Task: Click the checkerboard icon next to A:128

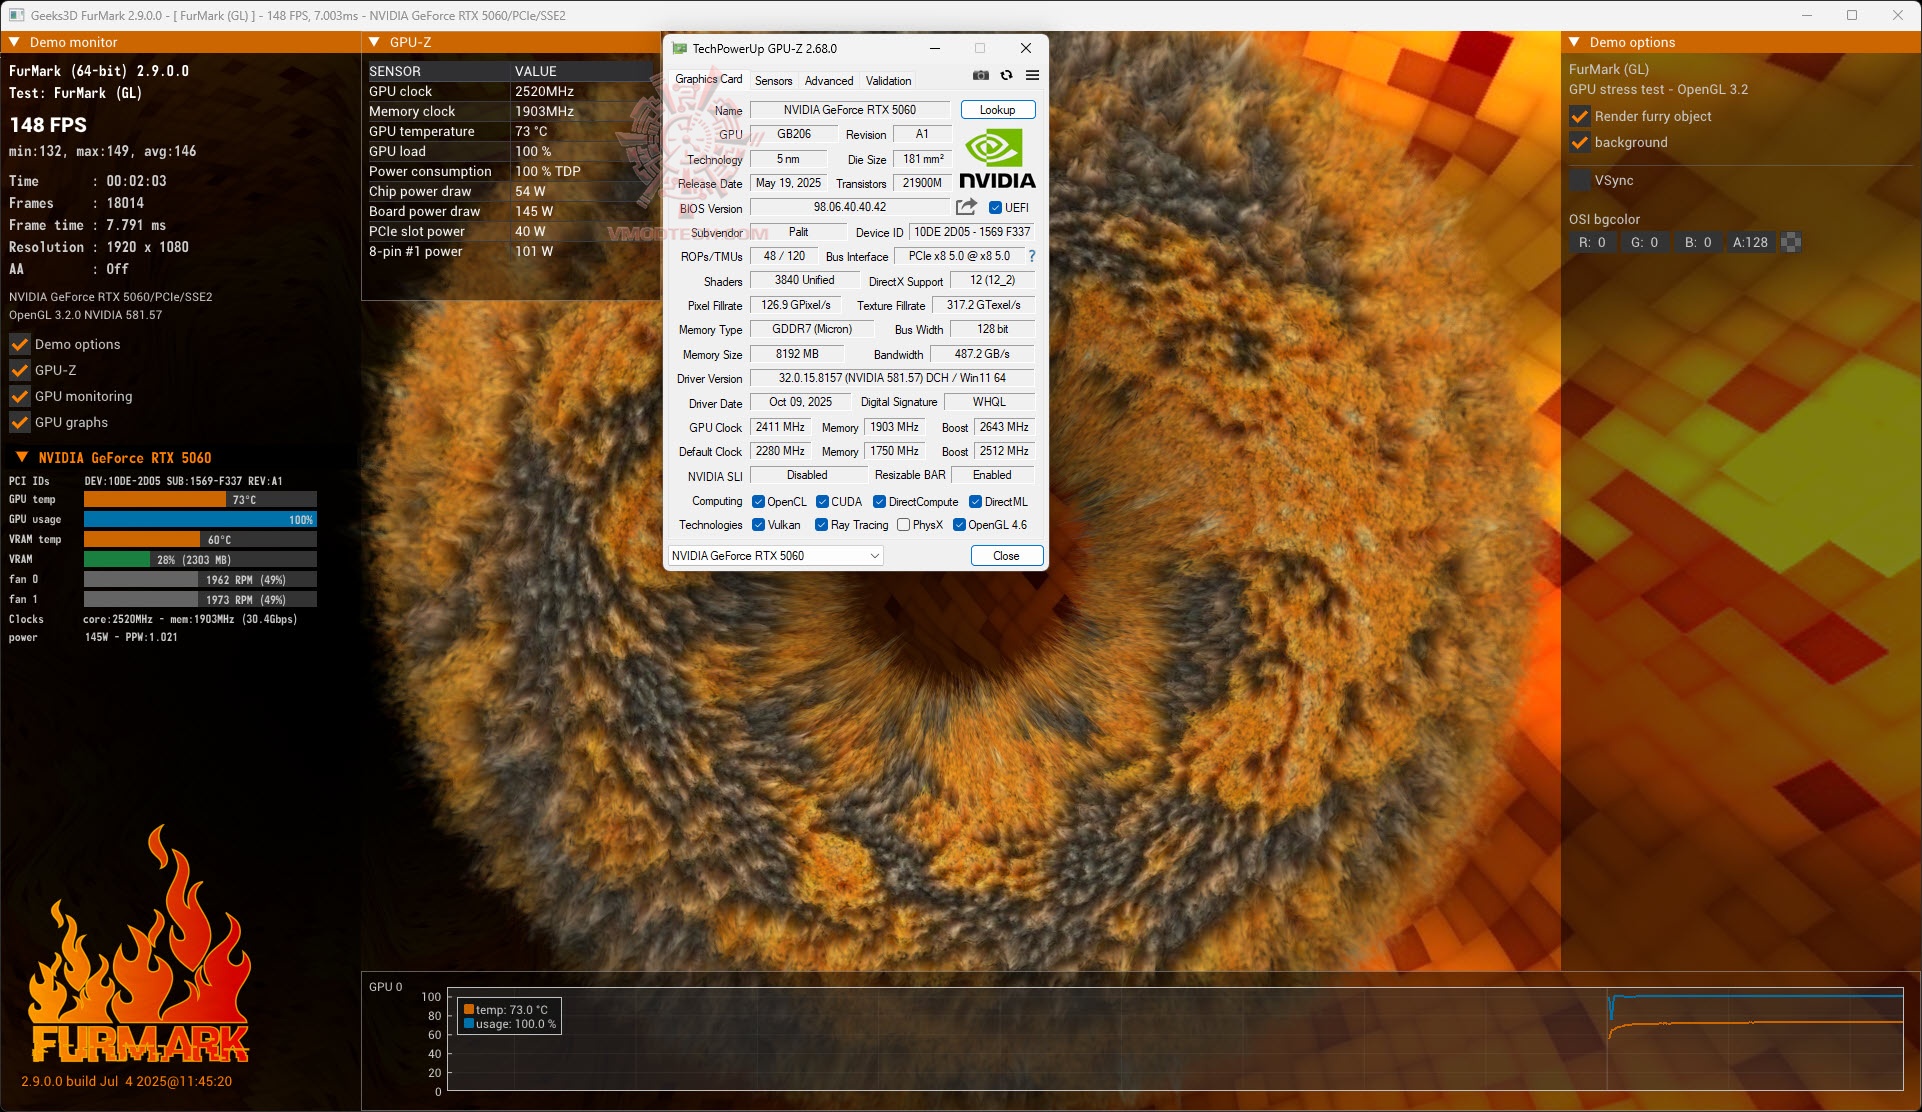Action: [x=1791, y=242]
